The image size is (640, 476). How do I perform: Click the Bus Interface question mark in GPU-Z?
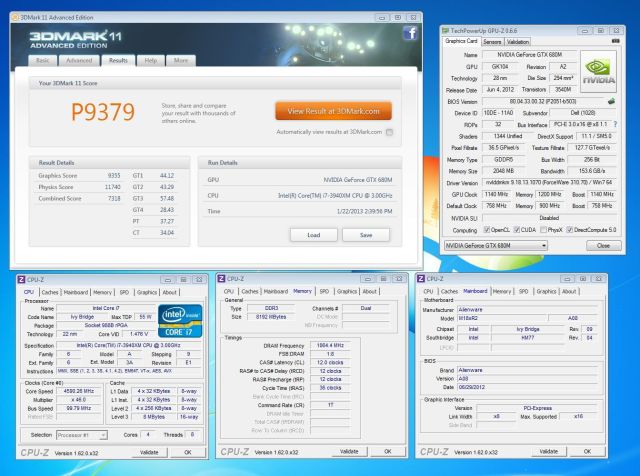pyautogui.click(x=615, y=124)
